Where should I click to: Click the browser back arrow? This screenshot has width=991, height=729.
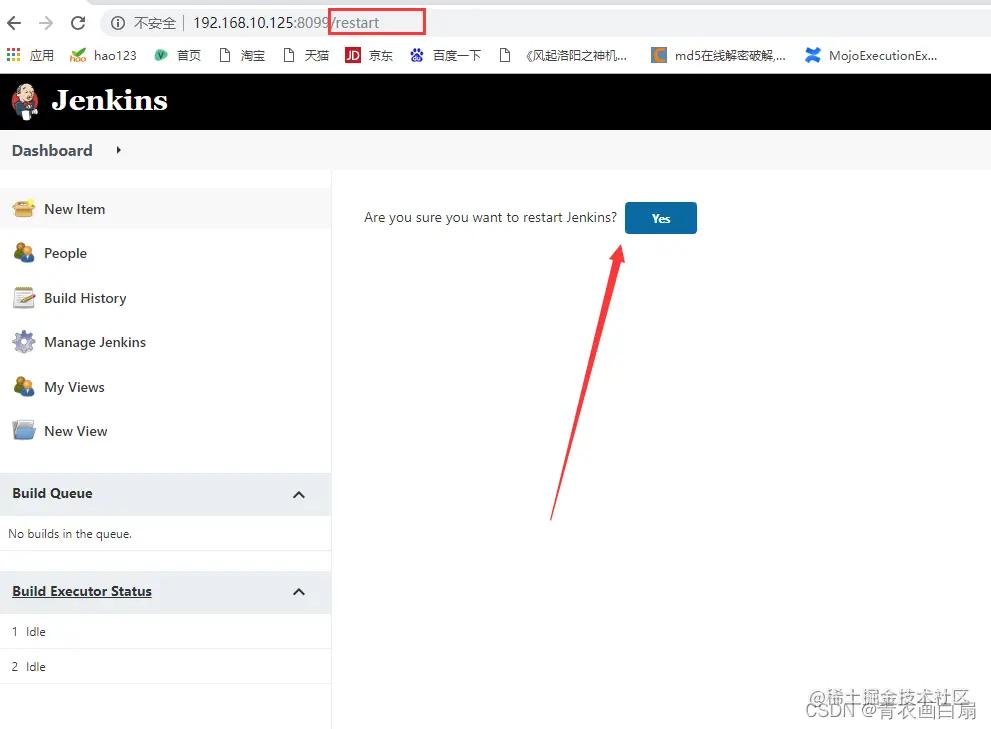pyautogui.click(x=14, y=23)
